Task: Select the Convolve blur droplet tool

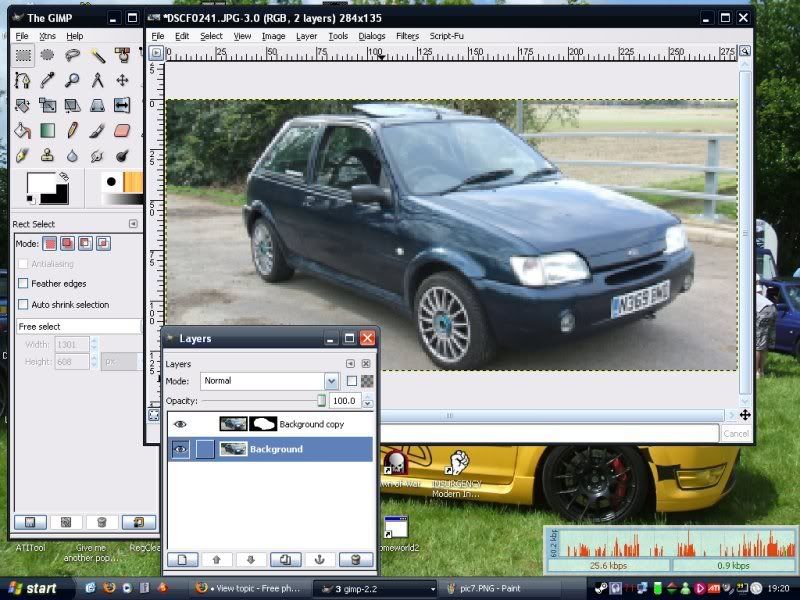Action: [72, 156]
